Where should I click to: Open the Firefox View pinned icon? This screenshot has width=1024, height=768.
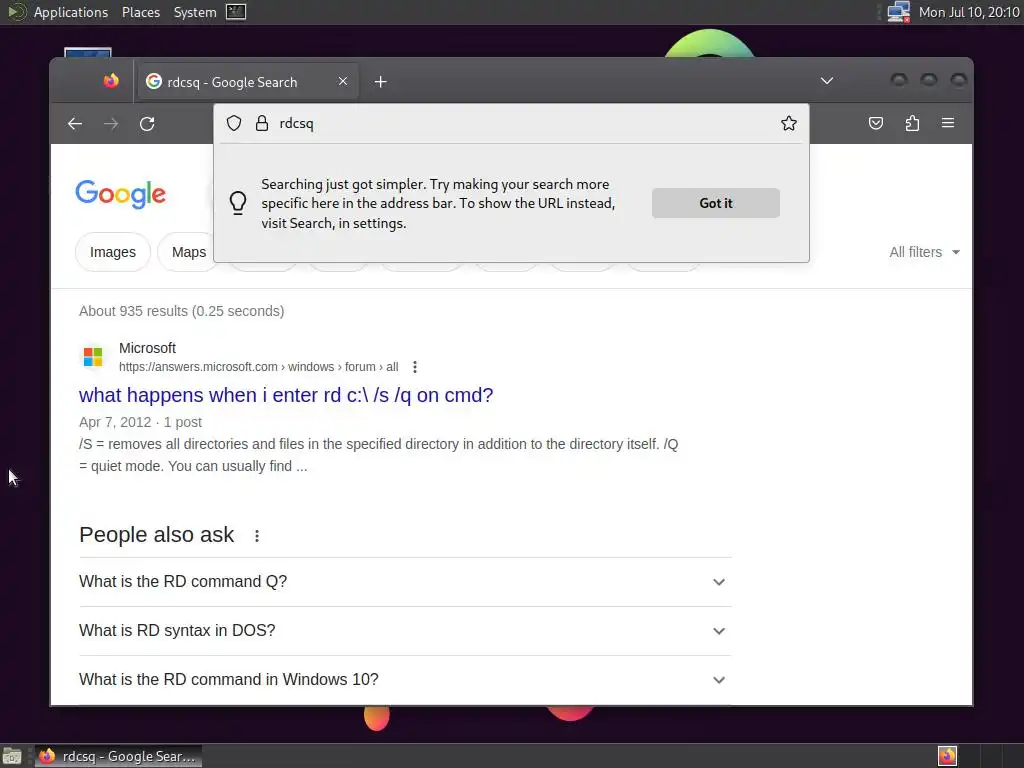[111, 81]
